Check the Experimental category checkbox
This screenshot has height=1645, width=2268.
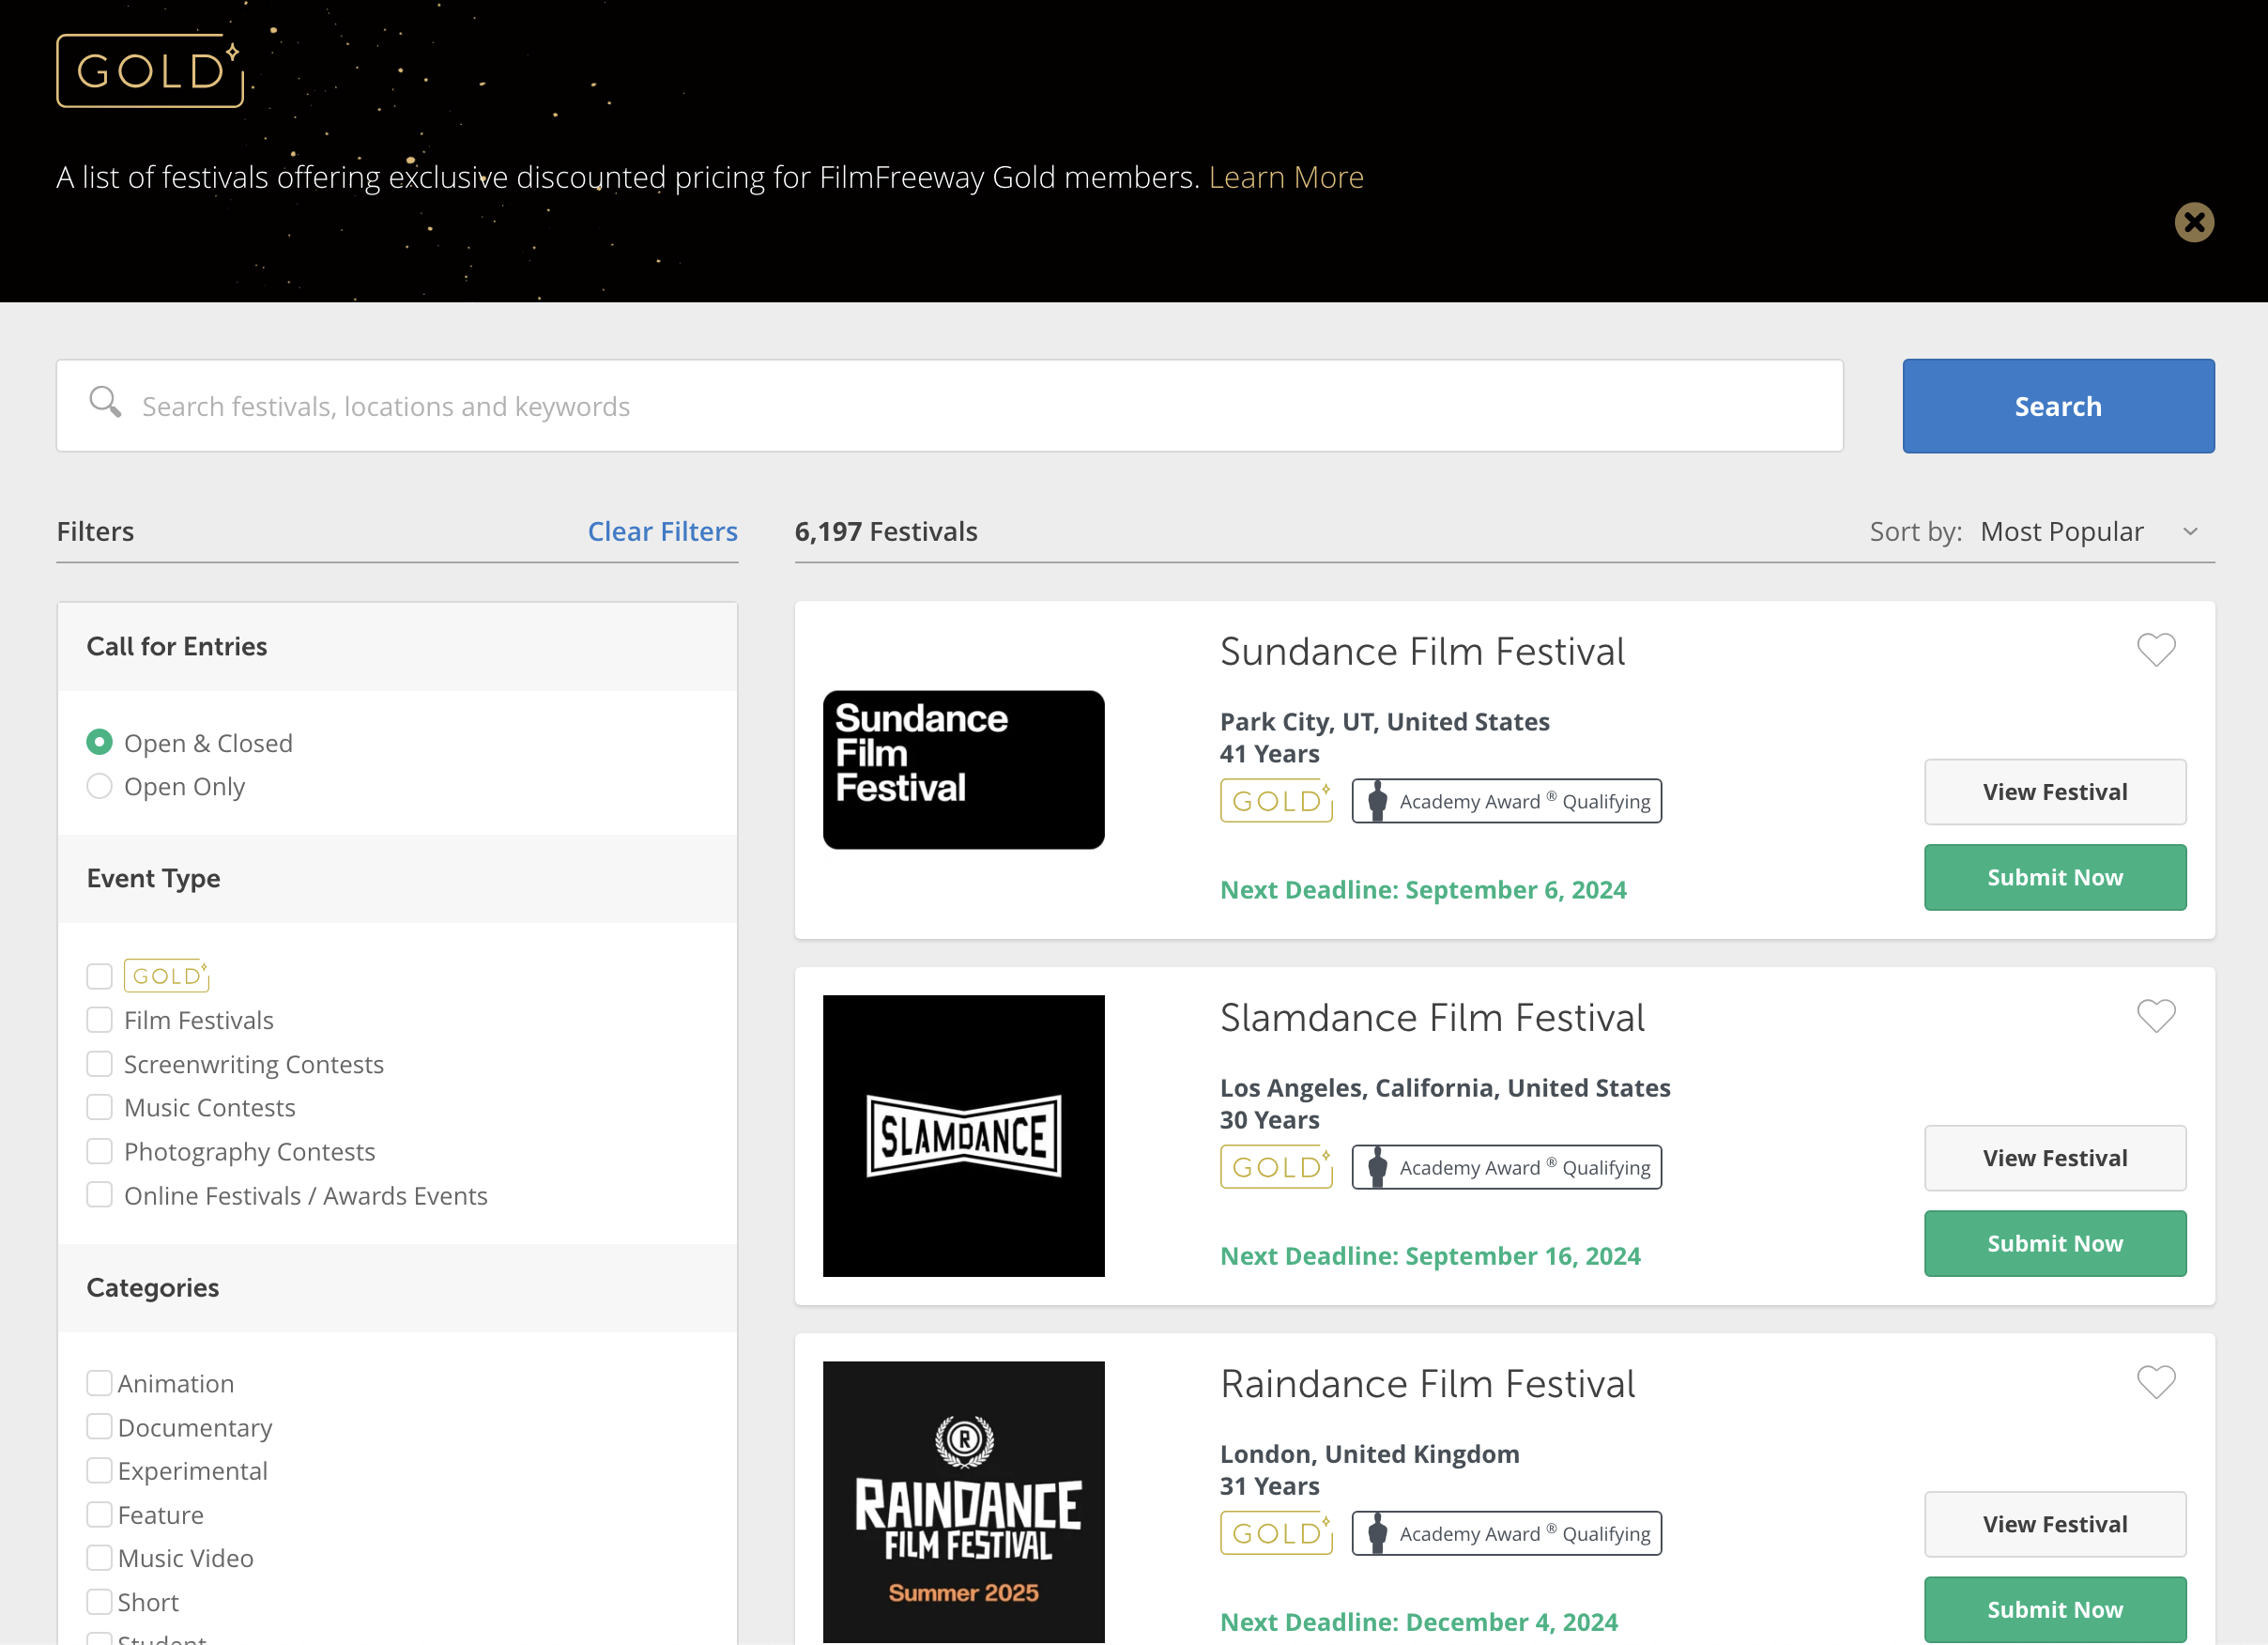99,1470
